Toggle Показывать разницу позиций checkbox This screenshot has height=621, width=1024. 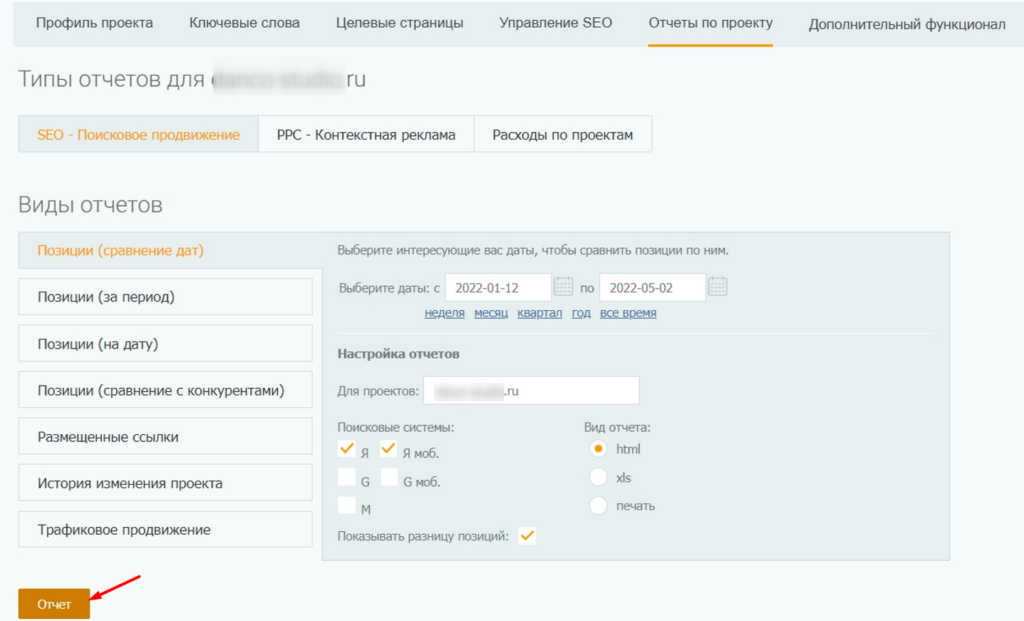528,536
